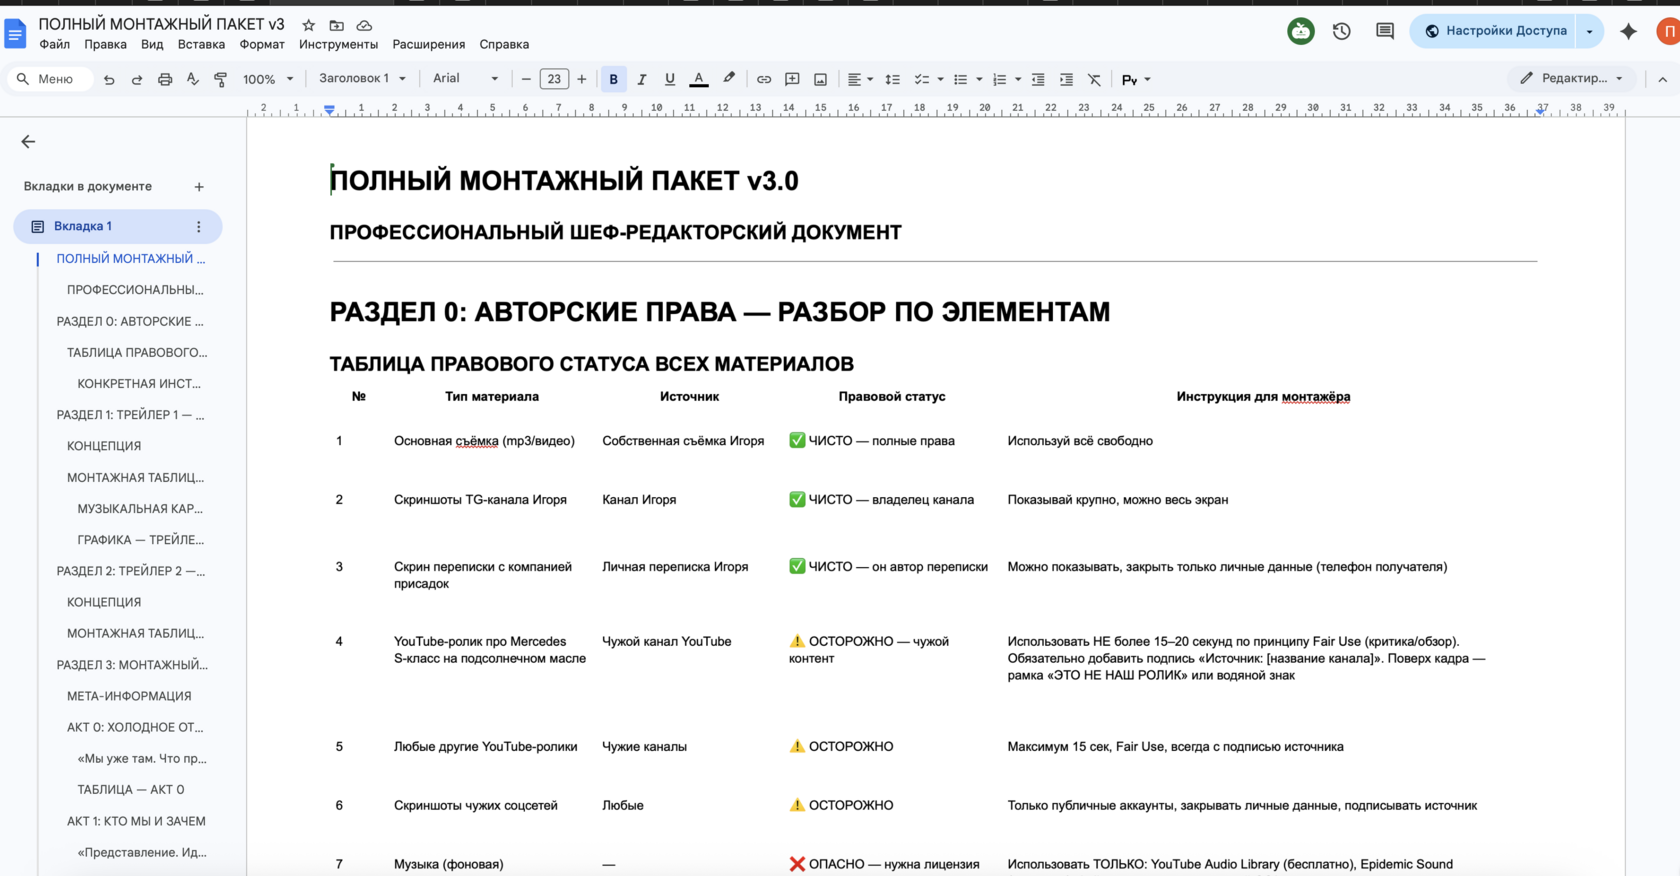Open the green collaborator avatar
Viewport: 1680px width, 876px height.
click(x=1301, y=31)
